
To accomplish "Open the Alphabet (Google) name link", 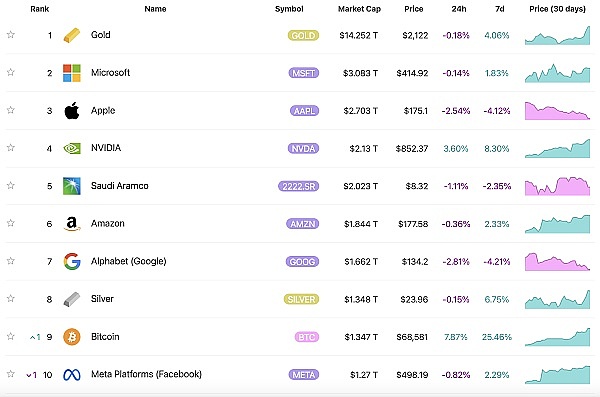I will pyautogui.click(x=129, y=261).
